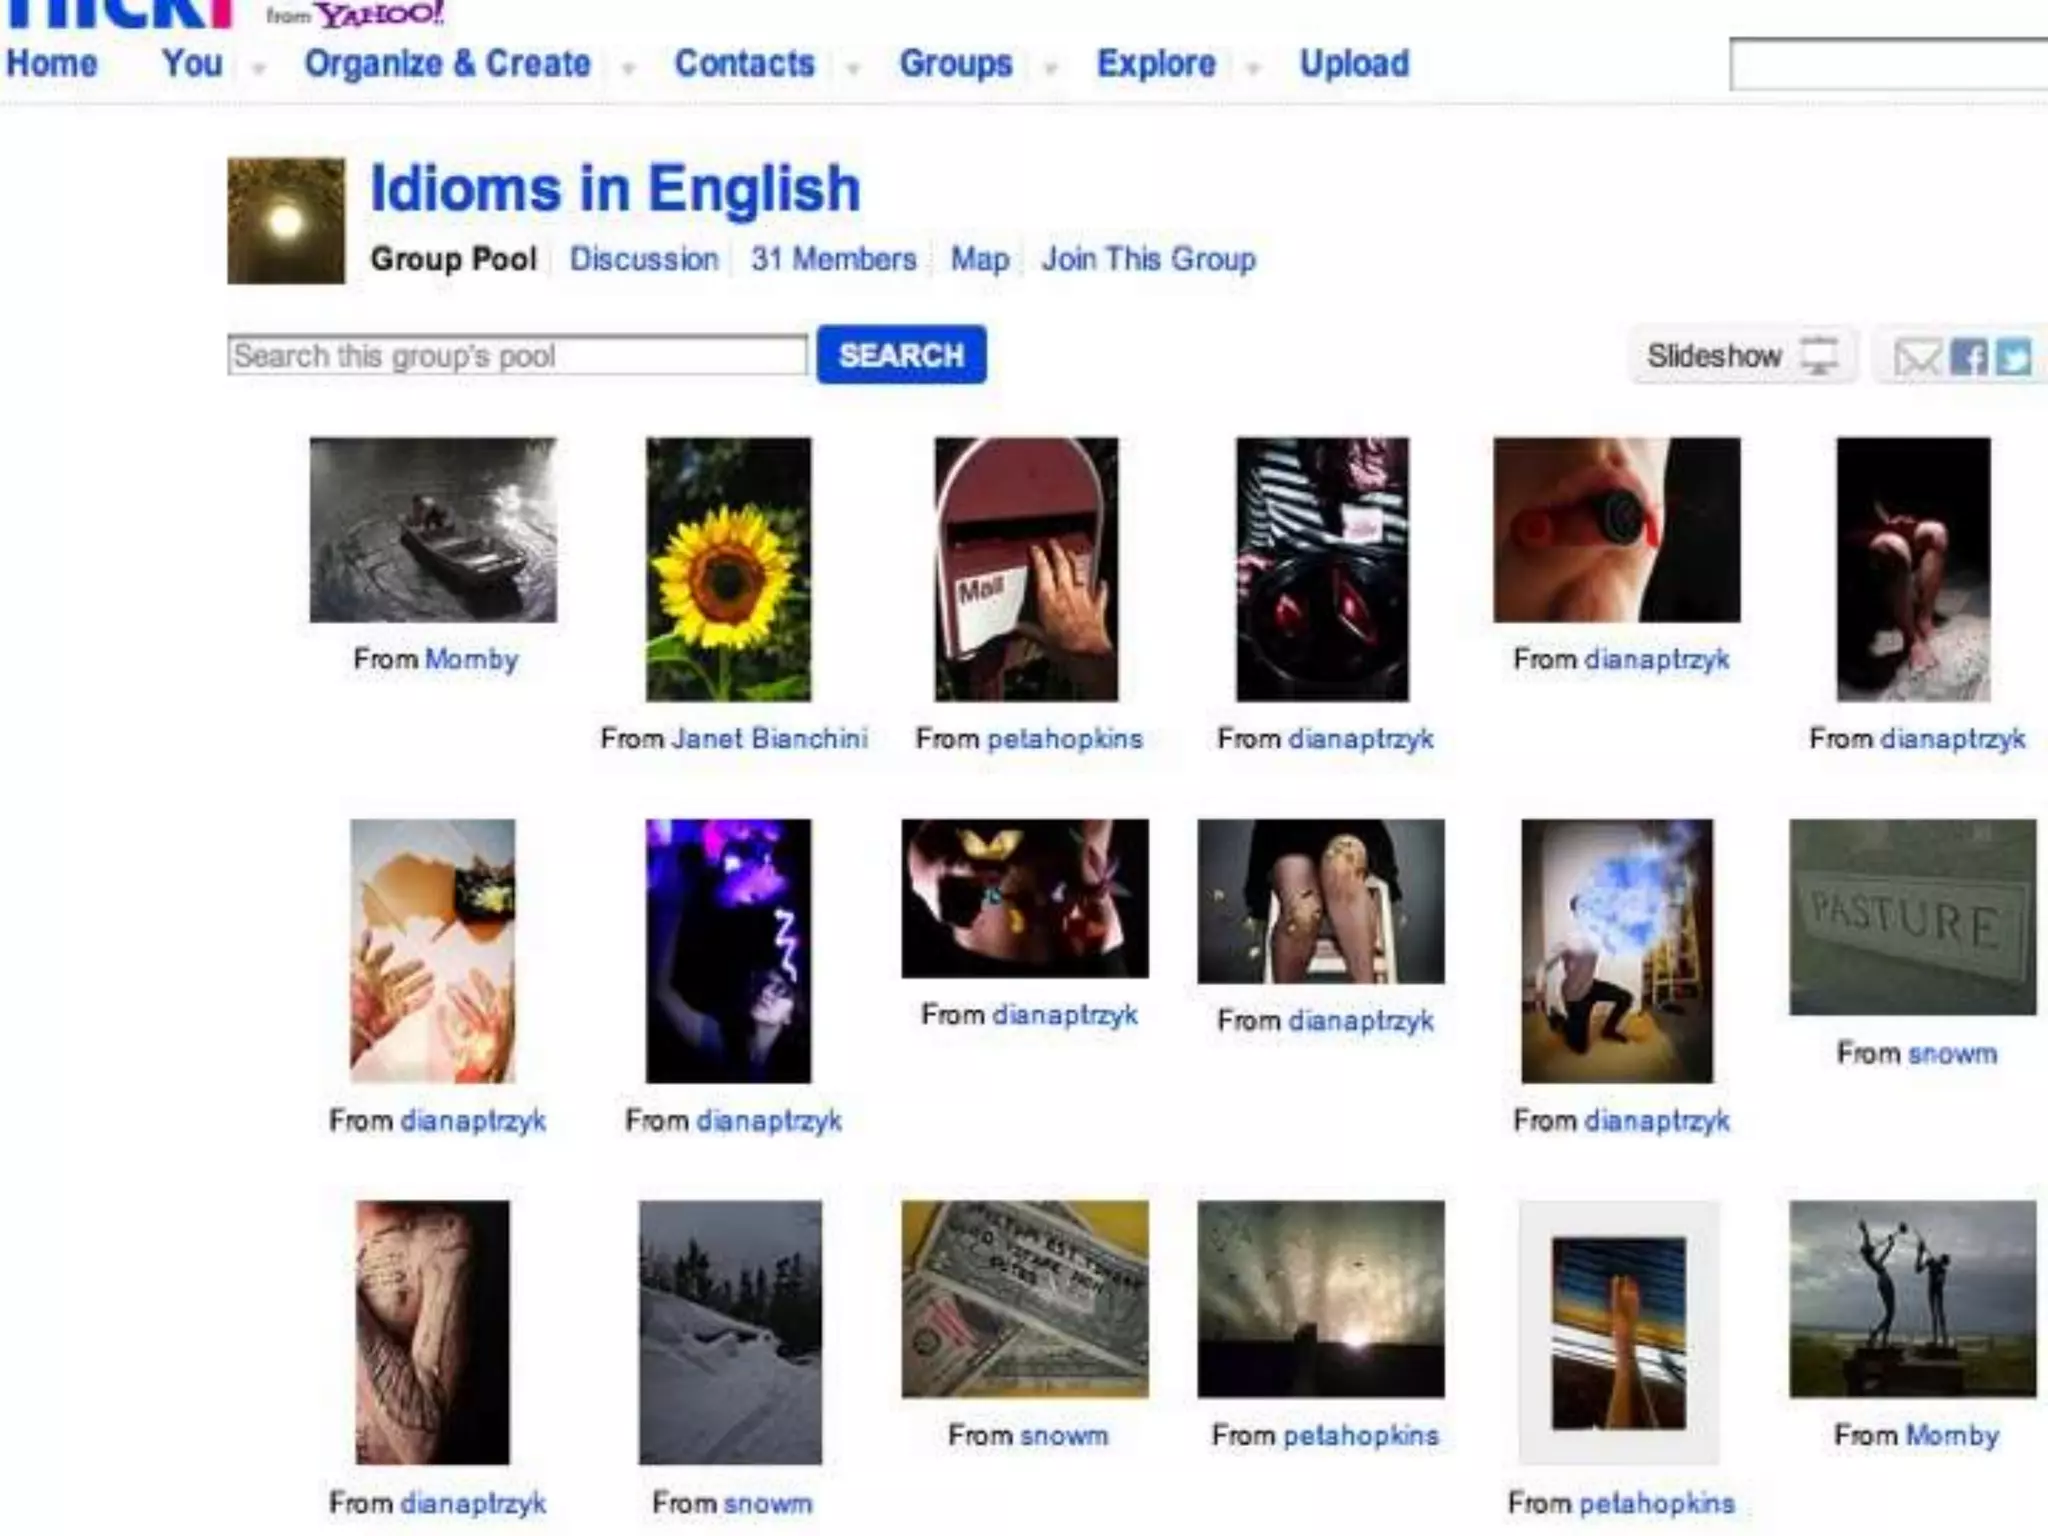The image size is (2048, 1536).
Task: Open the statues against sky photo
Action: tap(1913, 1299)
